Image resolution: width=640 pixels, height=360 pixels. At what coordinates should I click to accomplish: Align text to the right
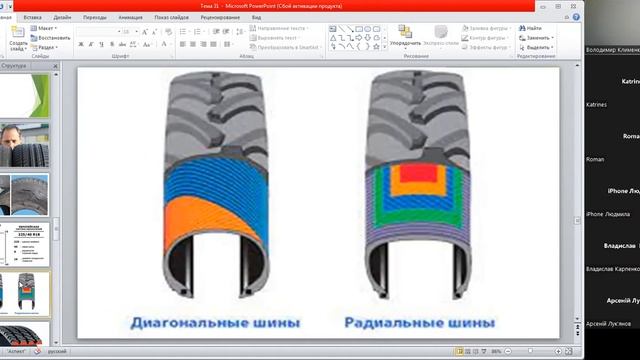pyautogui.click(x=203, y=44)
